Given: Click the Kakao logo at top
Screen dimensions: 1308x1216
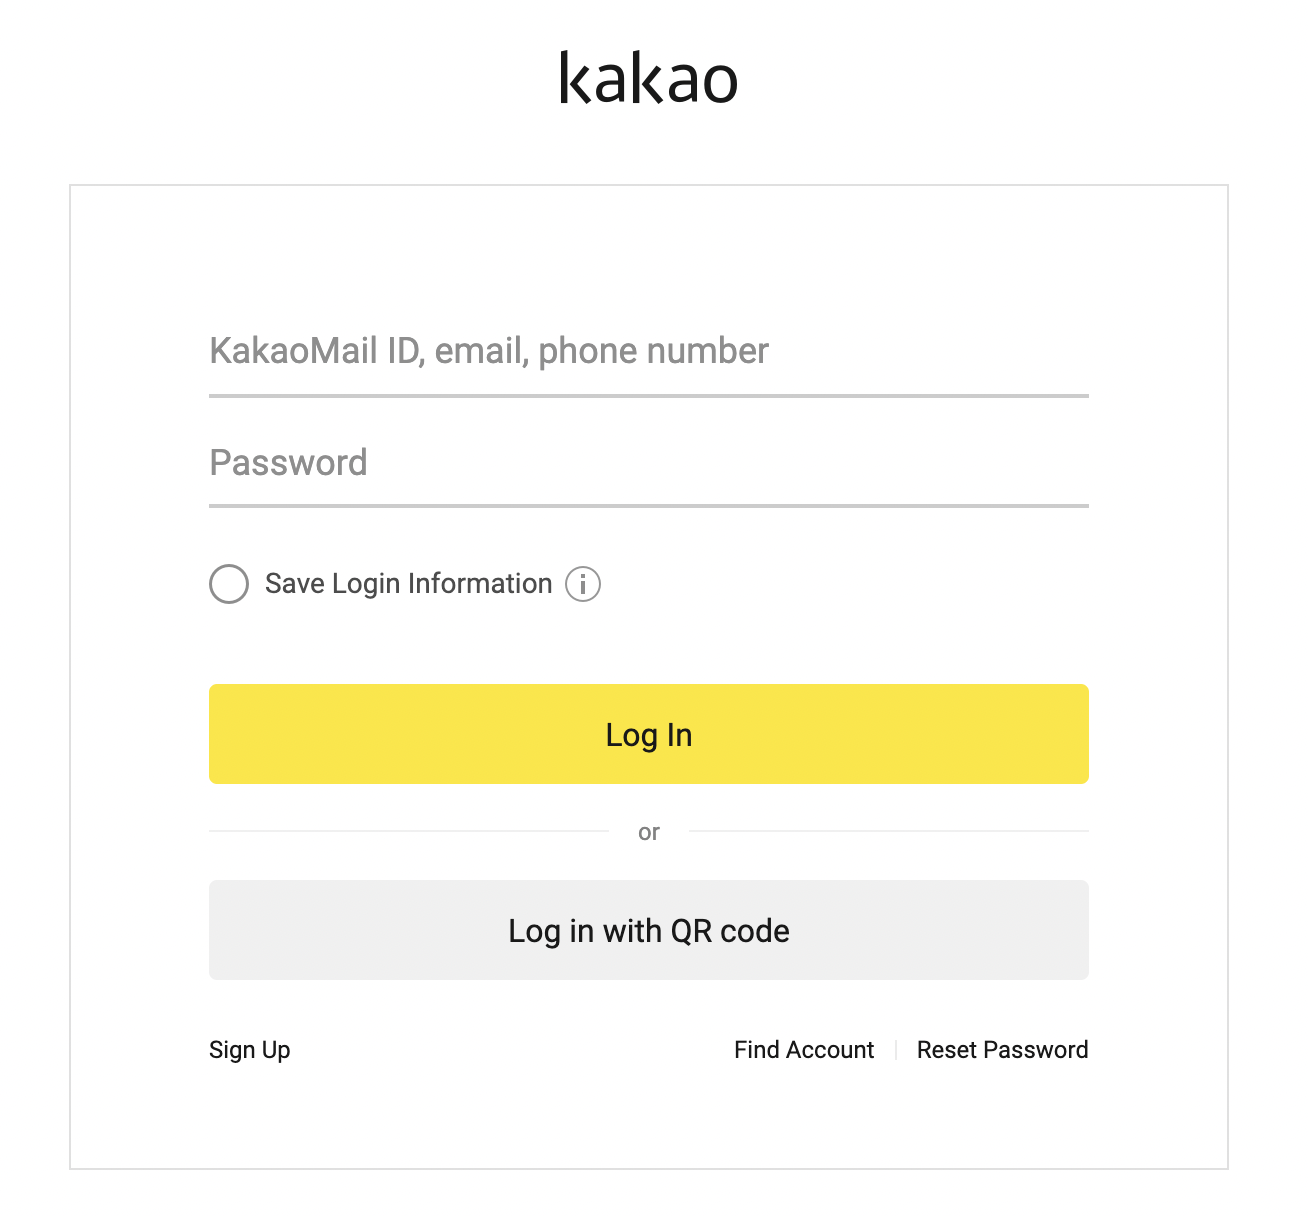Looking at the screenshot, I should click(x=648, y=78).
